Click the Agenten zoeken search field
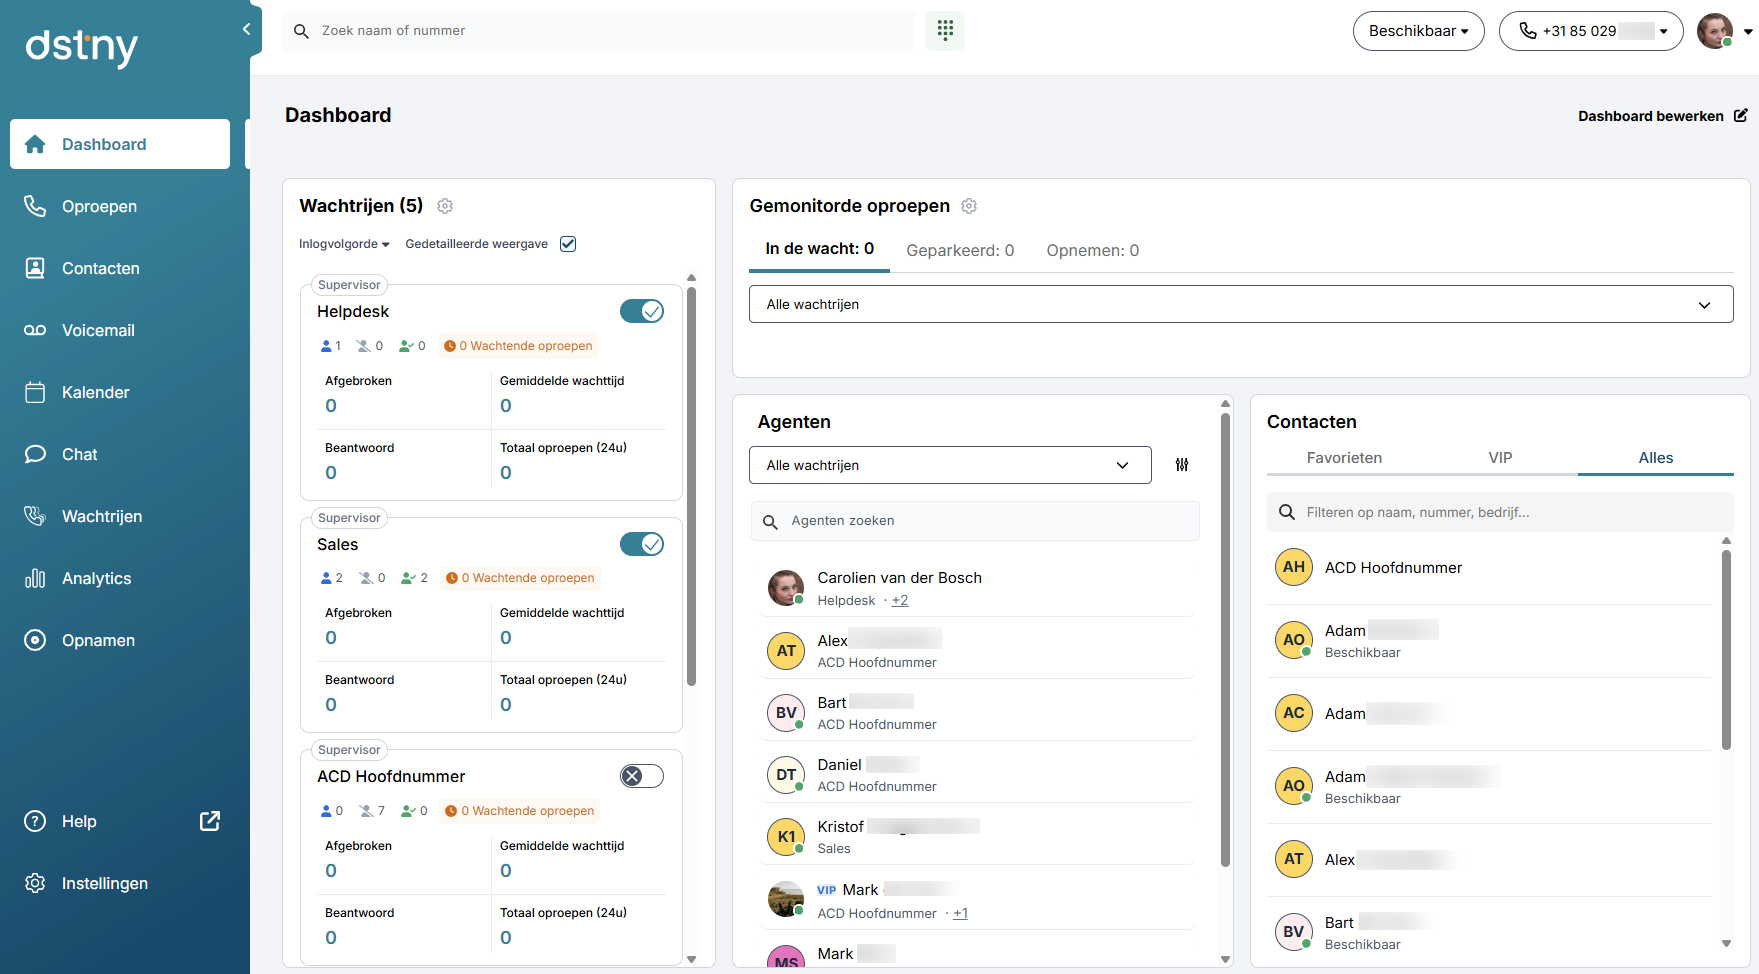This screenshot has width=1759, height=974. 975,521
